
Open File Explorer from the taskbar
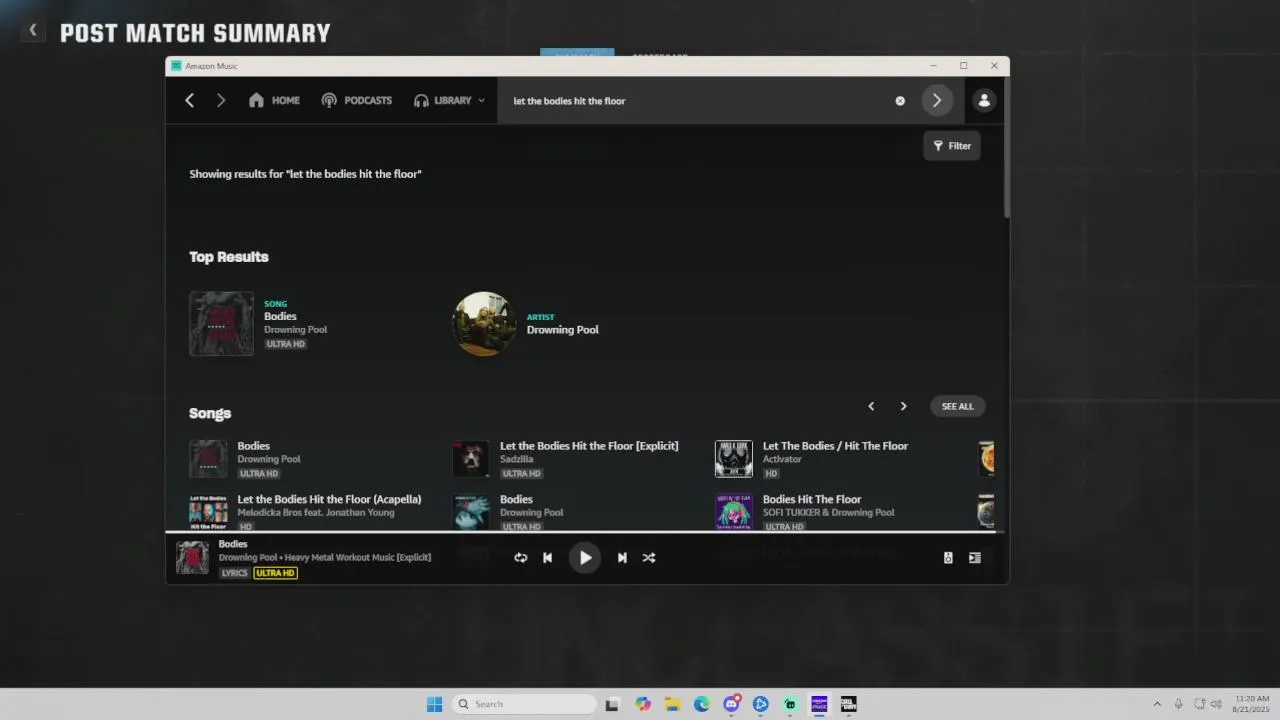click(x=672, y=704)
